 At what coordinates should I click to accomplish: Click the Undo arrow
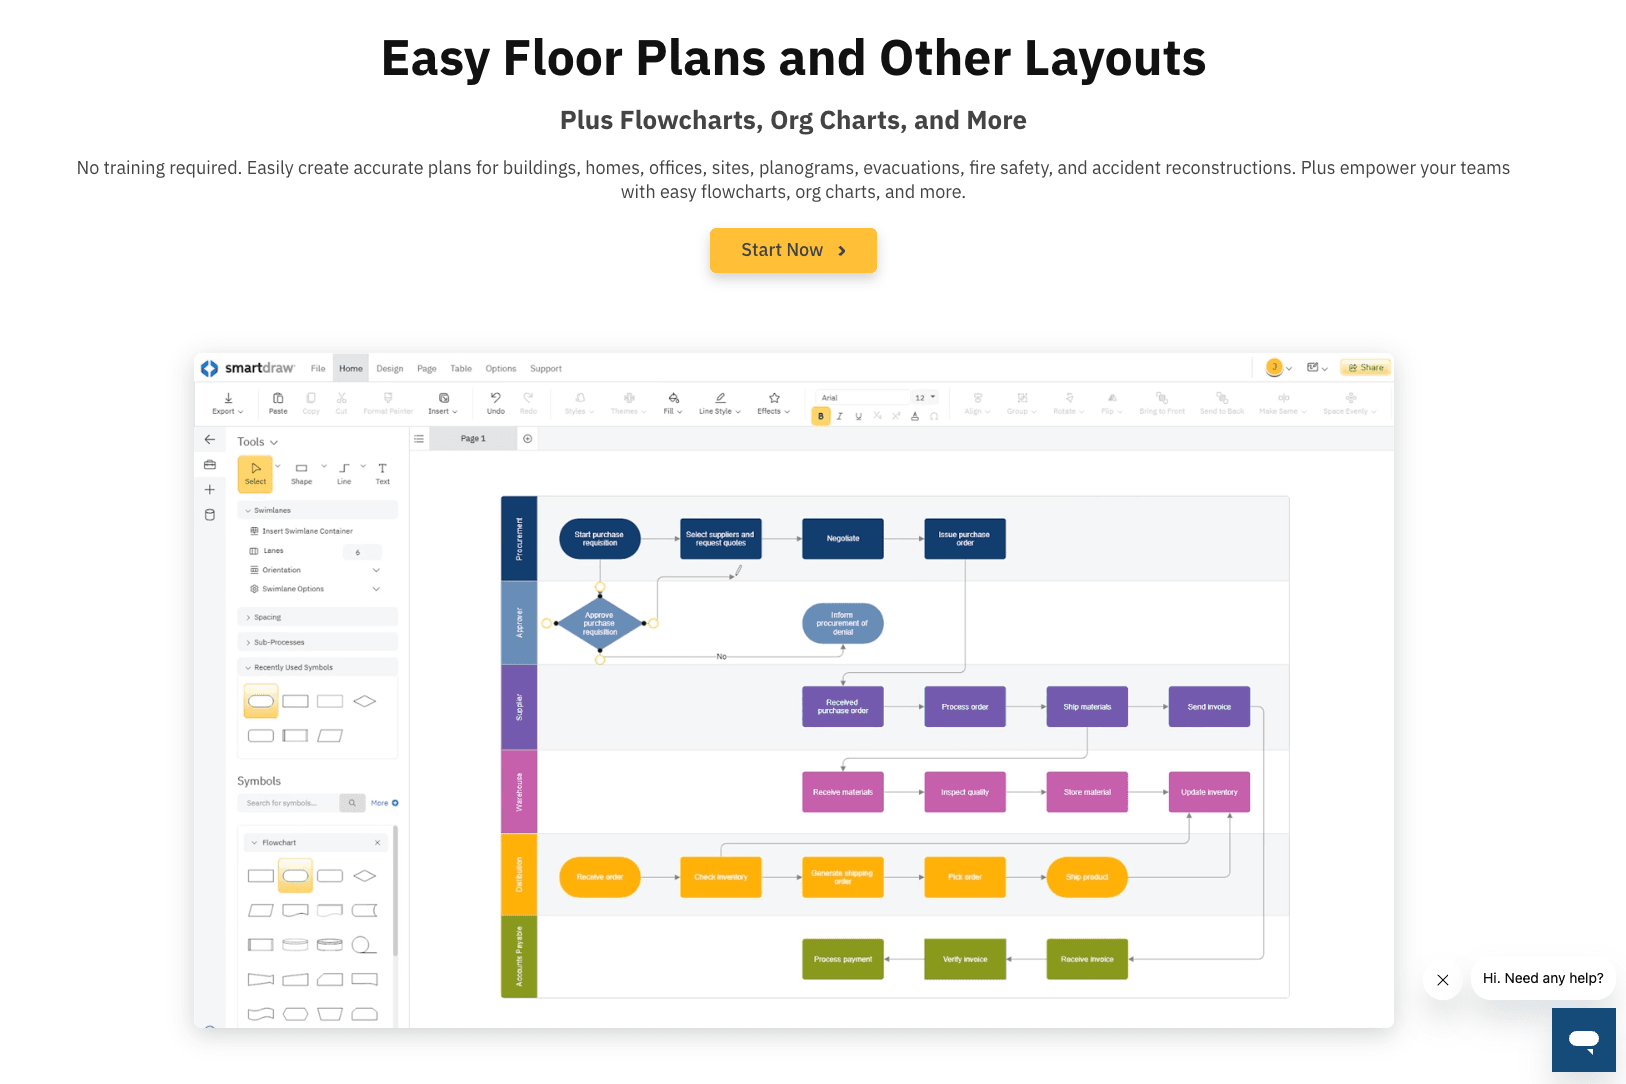coord(496,404)
